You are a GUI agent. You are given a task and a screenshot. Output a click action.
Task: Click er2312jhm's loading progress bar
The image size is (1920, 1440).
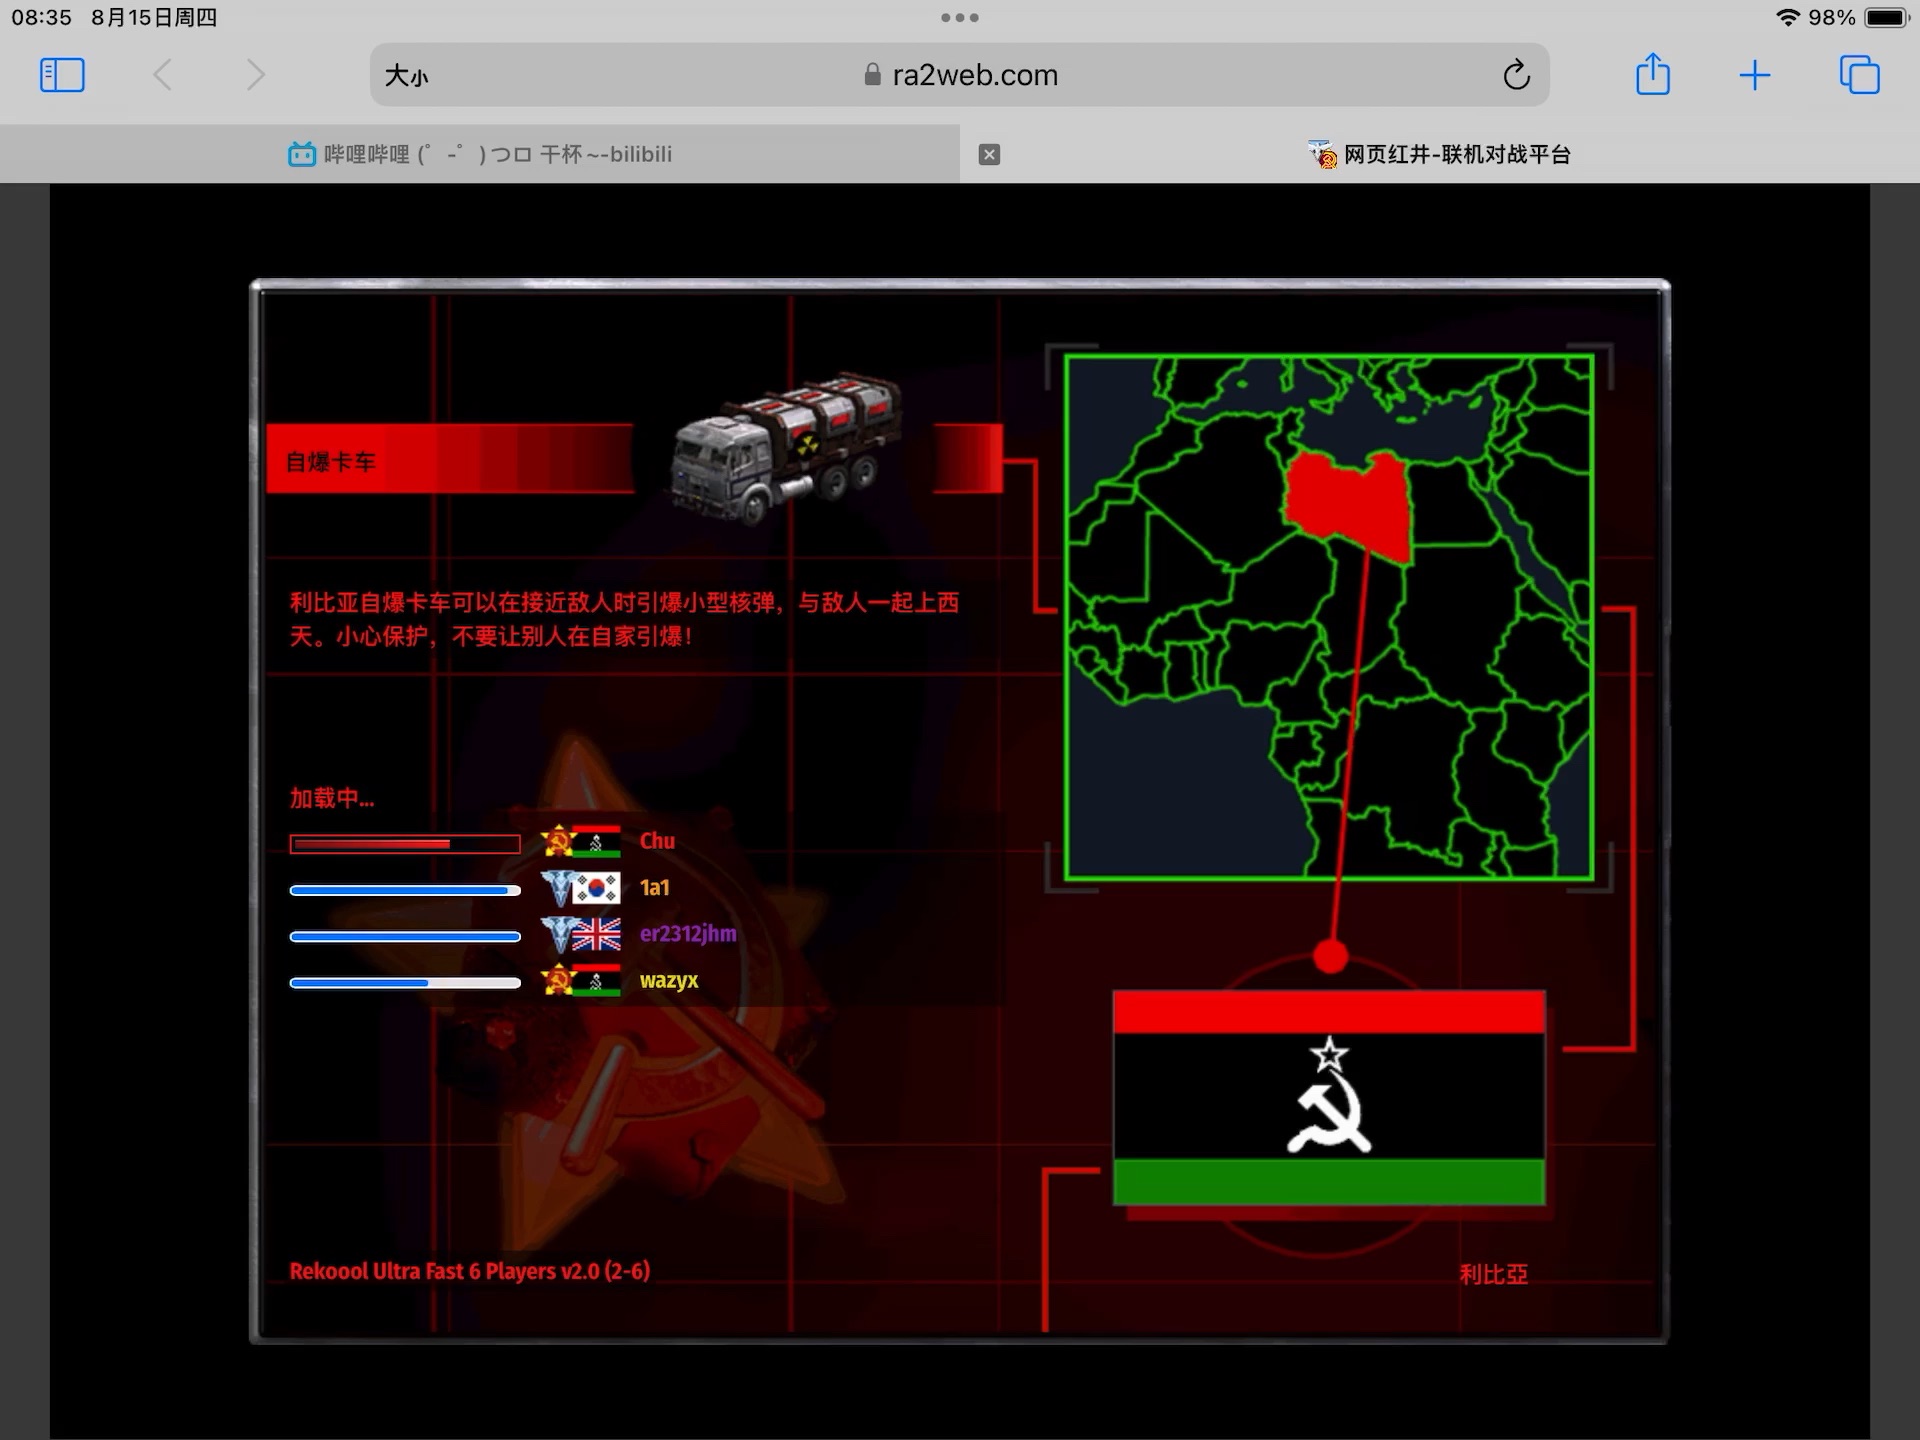(405, 937)
